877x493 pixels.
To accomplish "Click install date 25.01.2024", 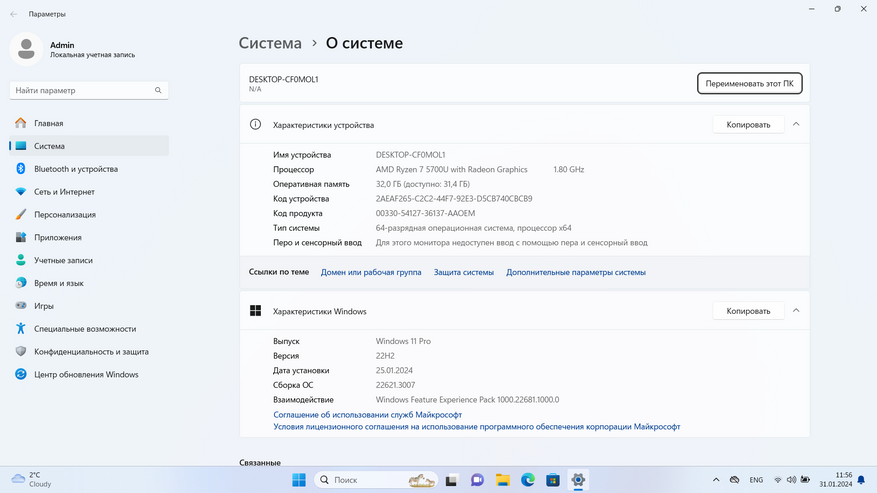I will pyautogui.click(x=394, y=370).
